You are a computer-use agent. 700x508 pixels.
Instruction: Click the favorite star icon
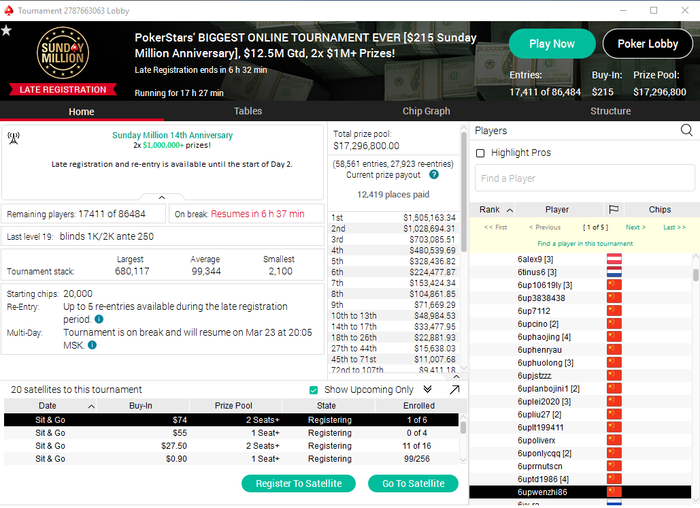tap(6, 30)
